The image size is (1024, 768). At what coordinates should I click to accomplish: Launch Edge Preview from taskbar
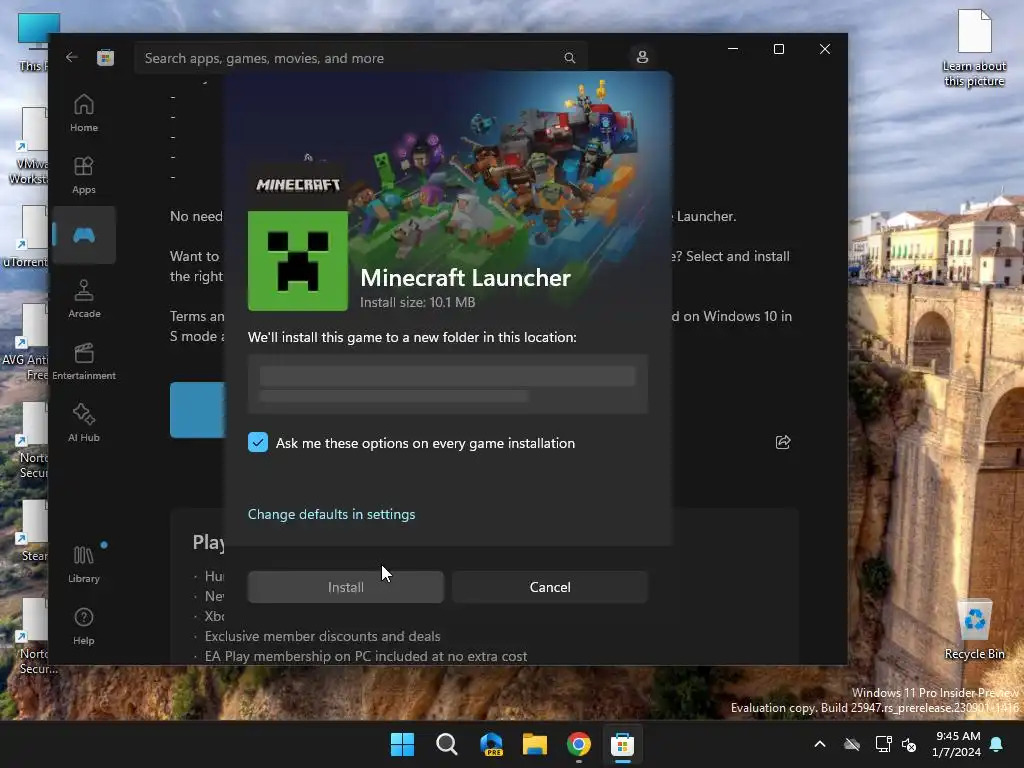coord(491,744)
